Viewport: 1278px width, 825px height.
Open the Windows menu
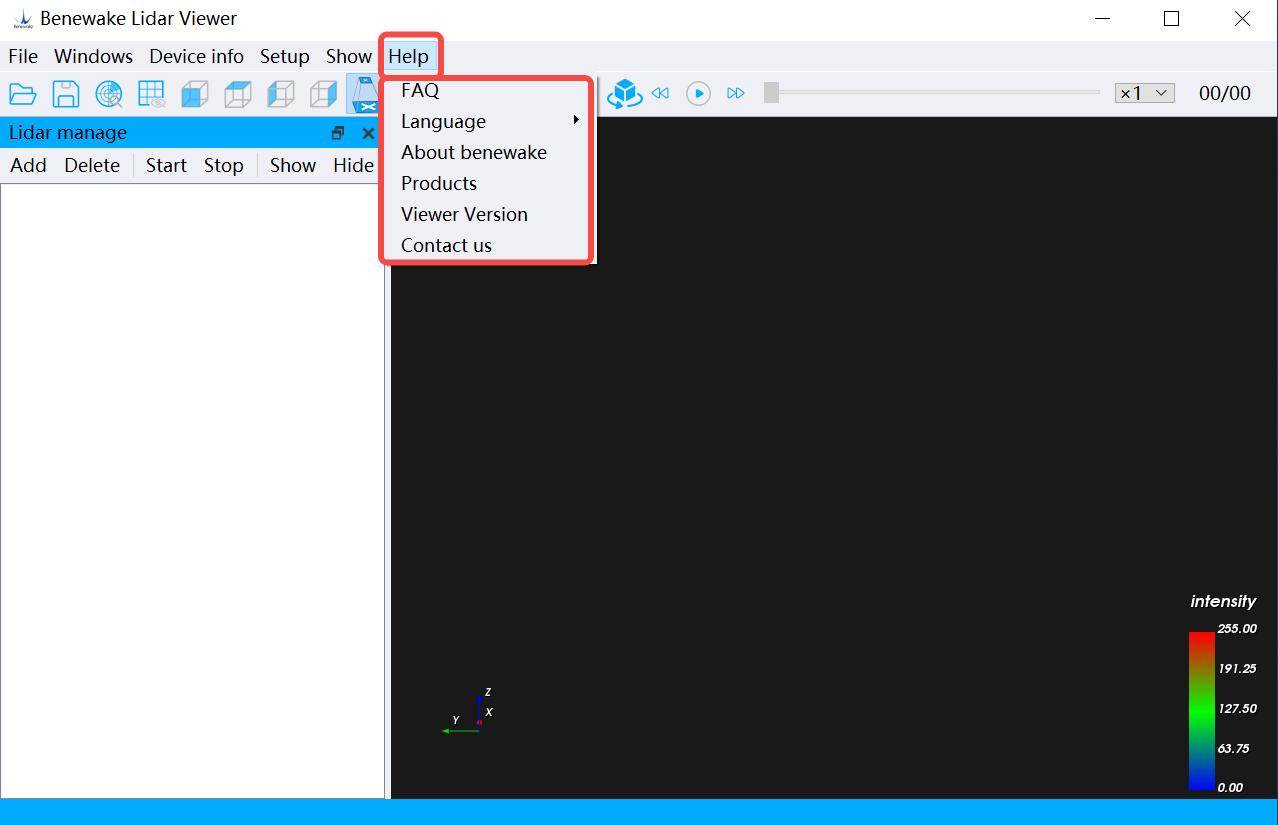pyautogui.click(x=94, y=56)
